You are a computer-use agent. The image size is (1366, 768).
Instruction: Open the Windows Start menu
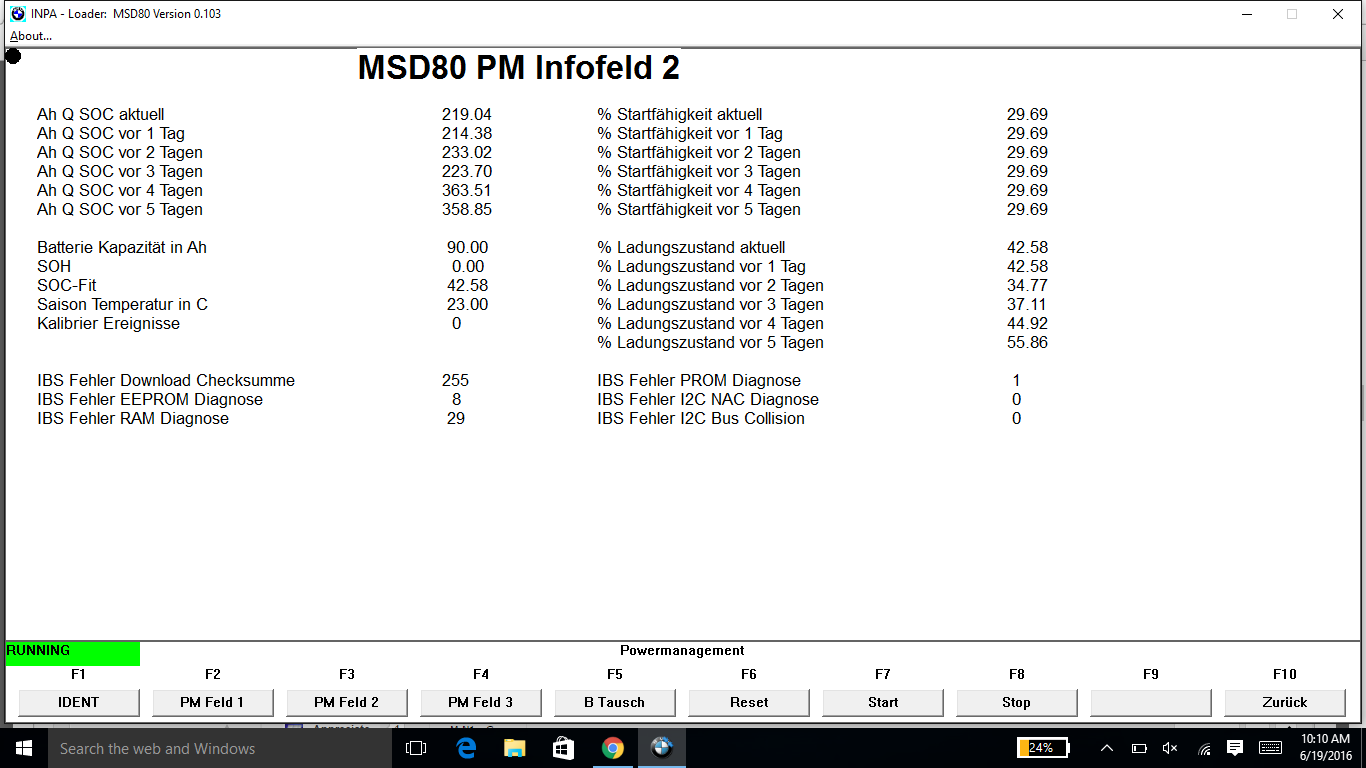pos(23,748)
